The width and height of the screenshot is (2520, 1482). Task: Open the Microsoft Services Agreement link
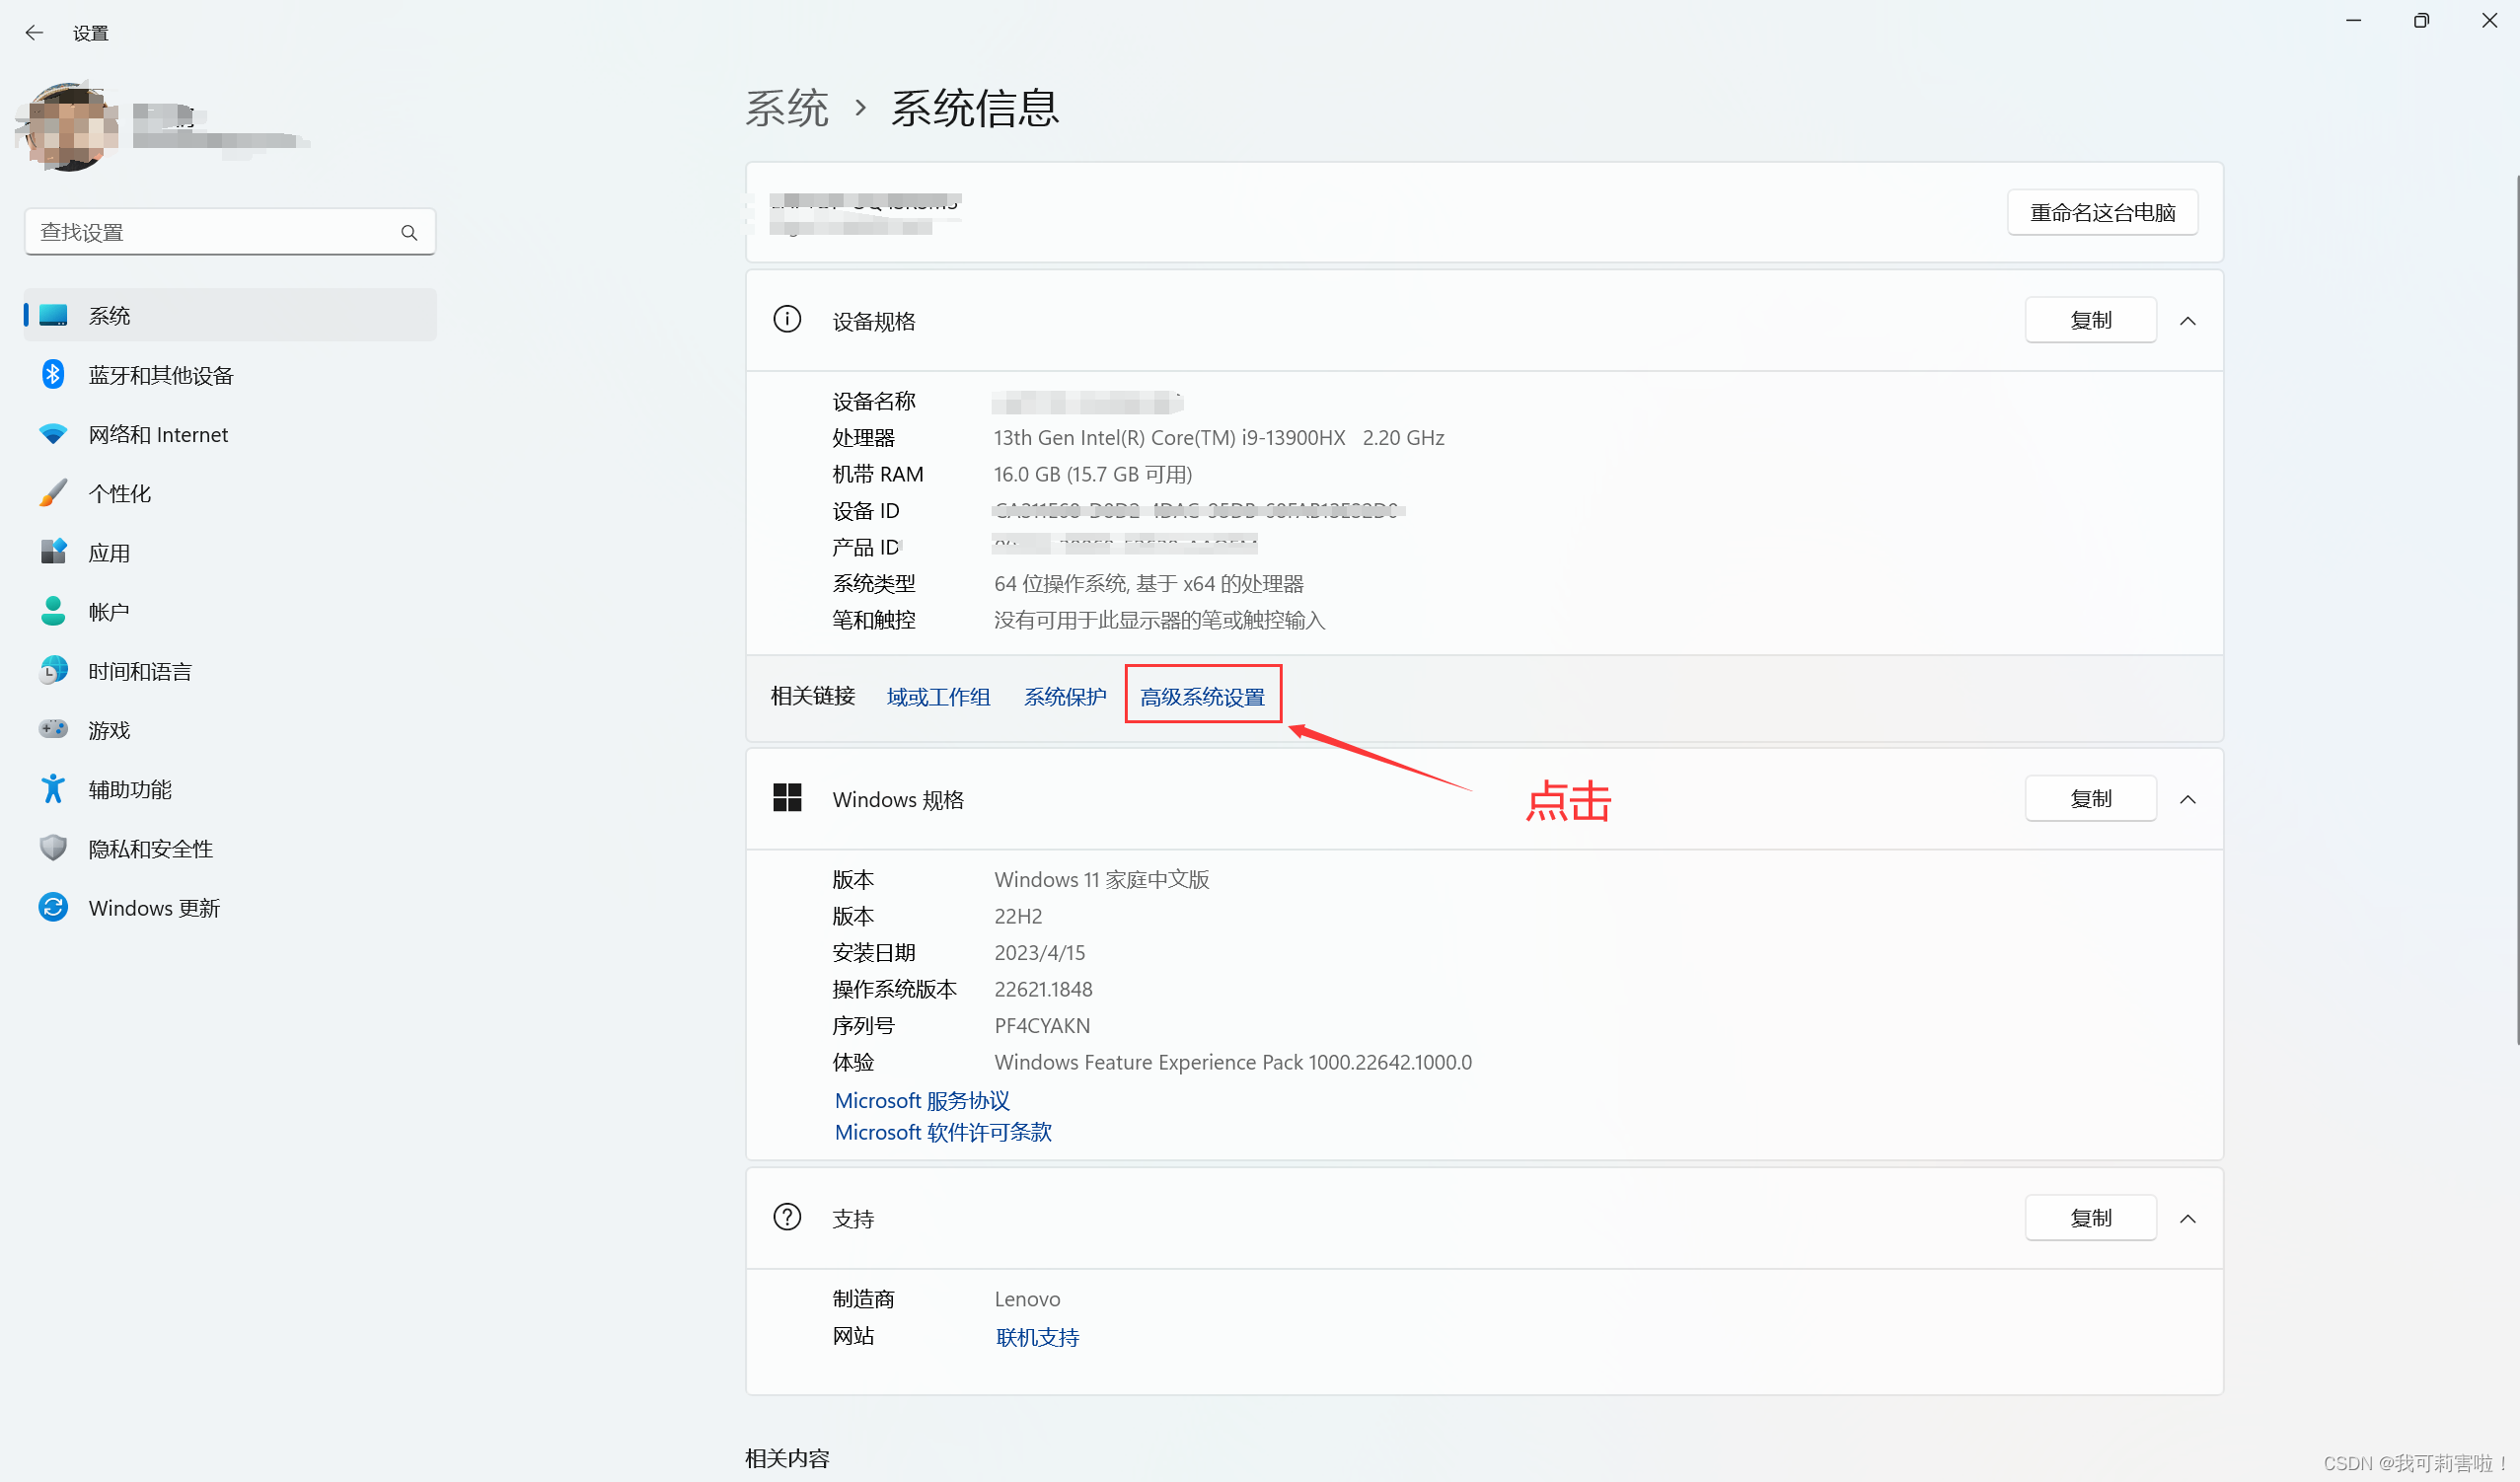coord(921,1100)
